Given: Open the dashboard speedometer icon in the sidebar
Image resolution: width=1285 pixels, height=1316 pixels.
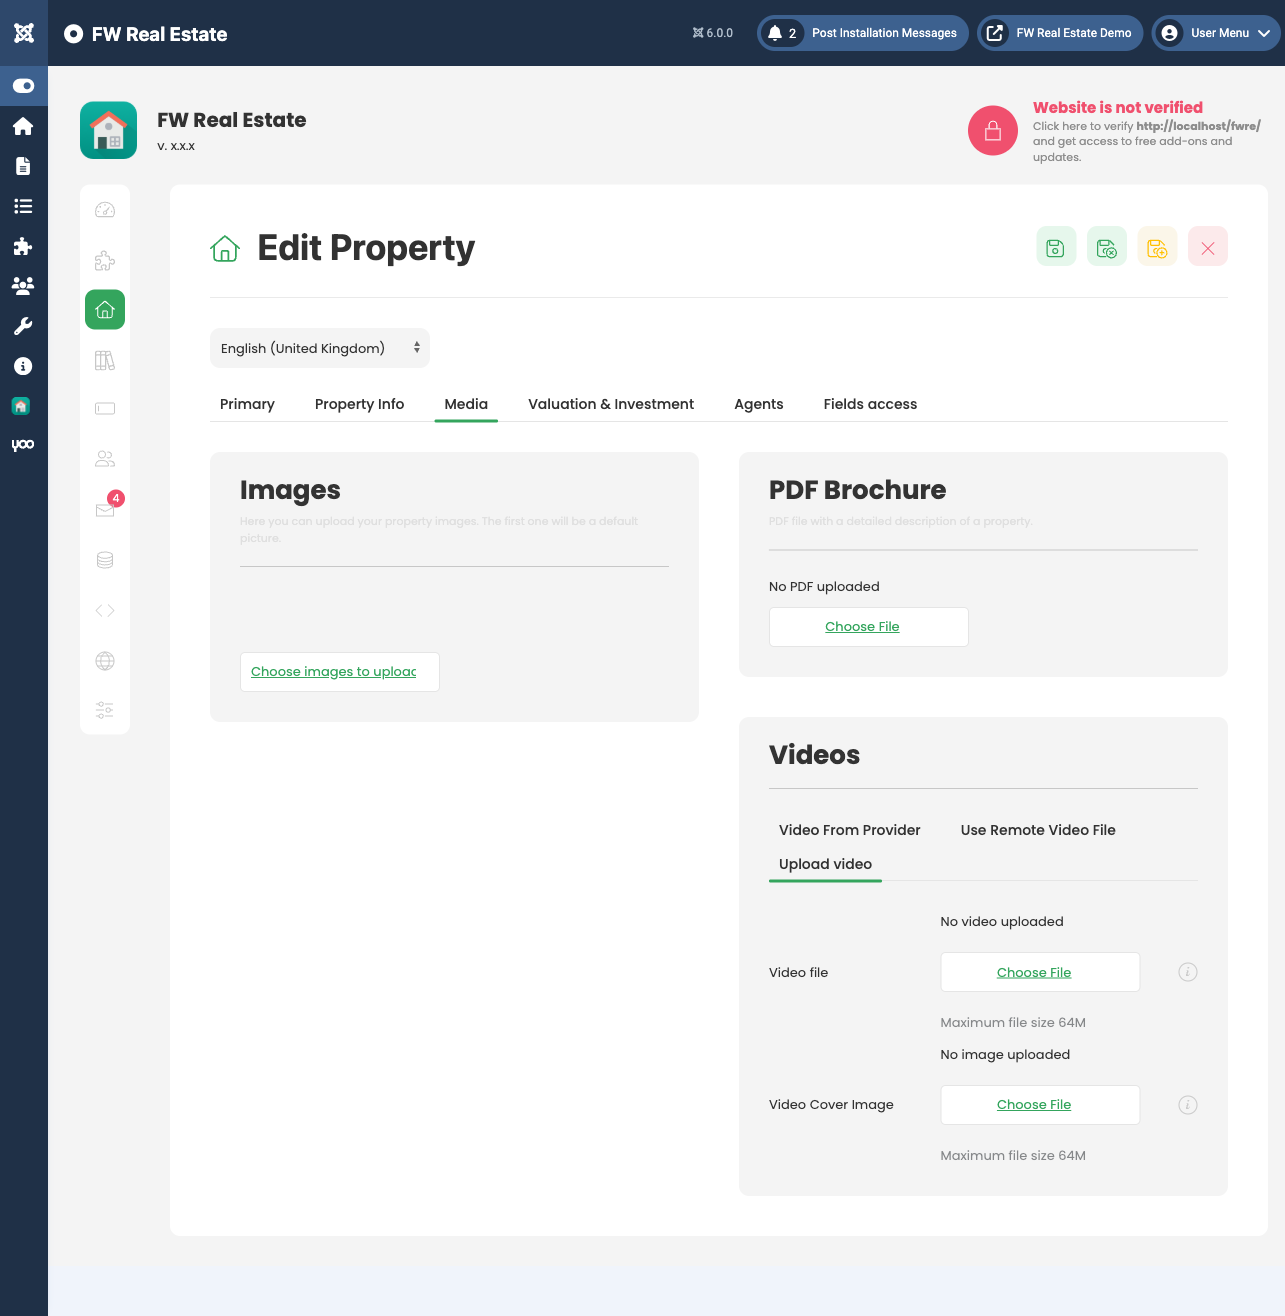Looking at the screenshot, I should [105, 210].
